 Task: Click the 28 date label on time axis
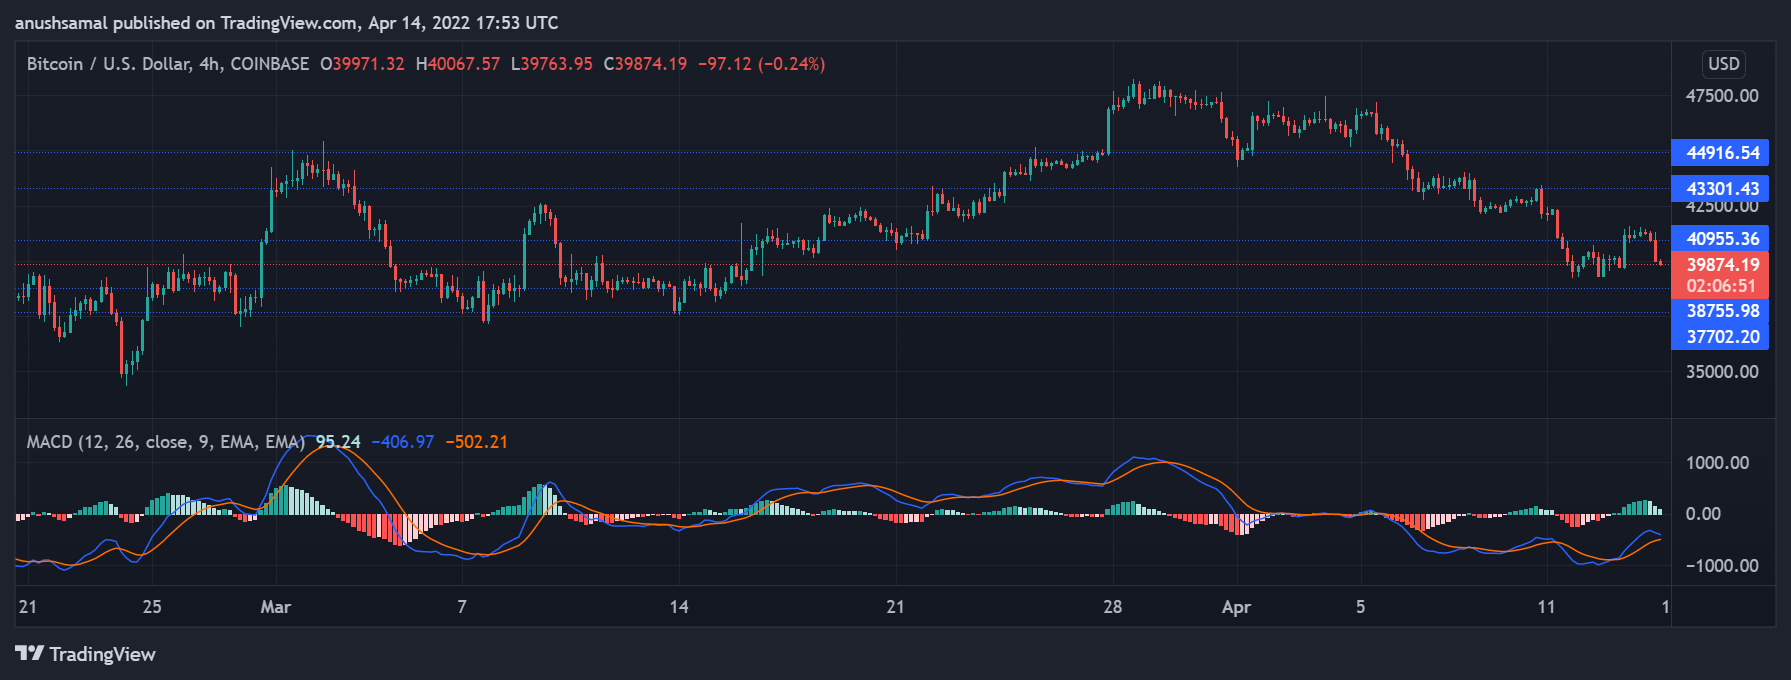1112,607
